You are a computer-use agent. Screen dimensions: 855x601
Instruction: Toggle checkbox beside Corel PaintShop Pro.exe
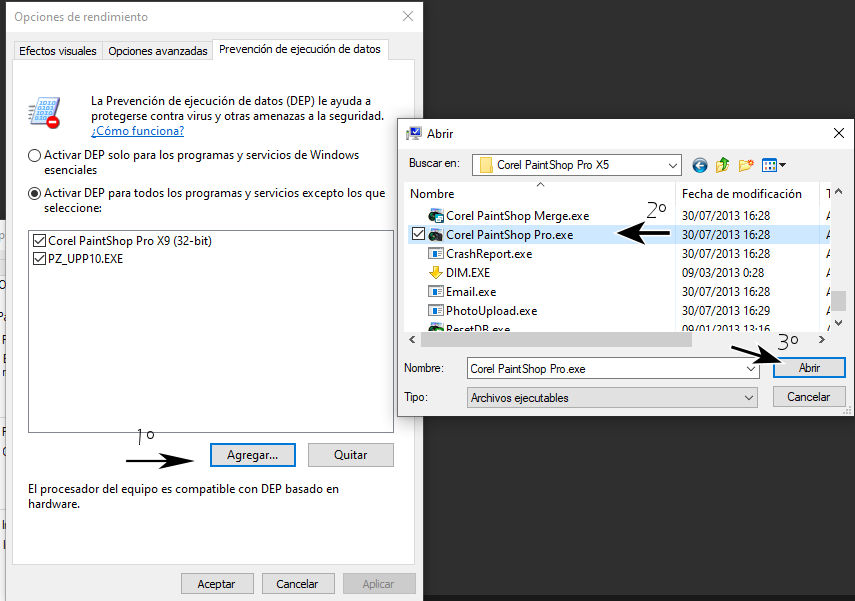pos(418,234)
